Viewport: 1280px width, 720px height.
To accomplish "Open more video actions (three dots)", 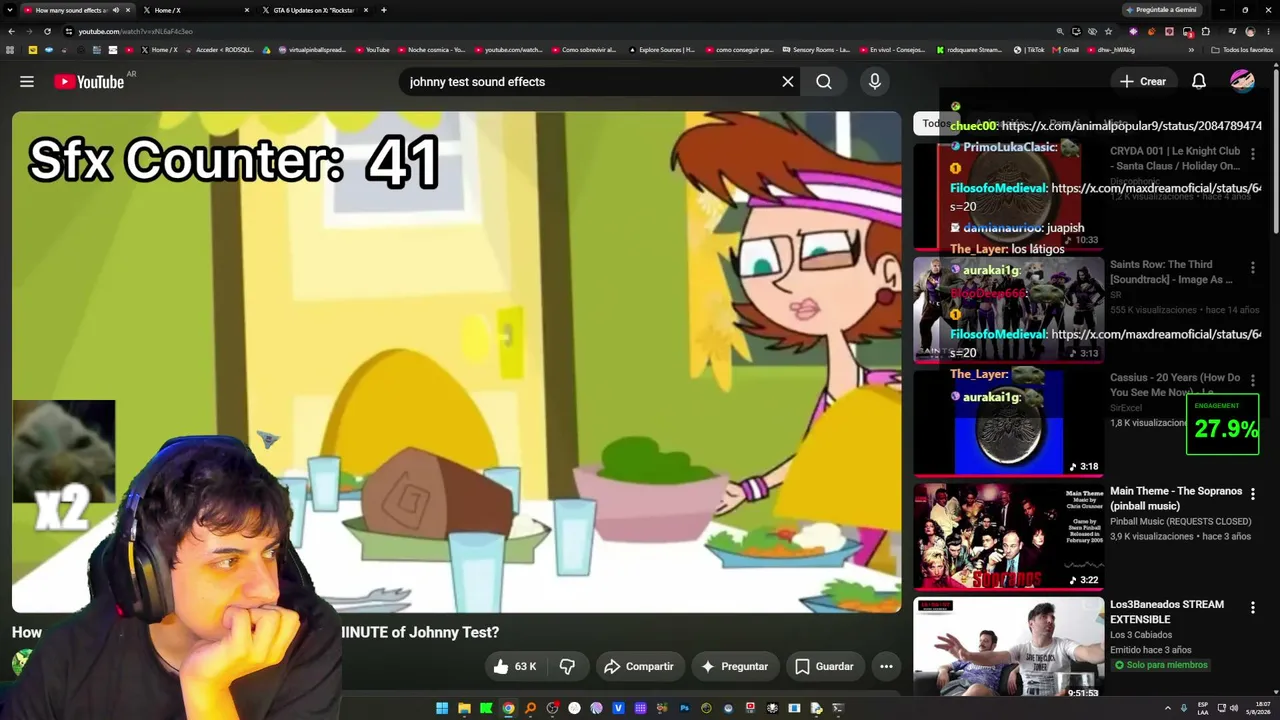I will tap(886, 667).
